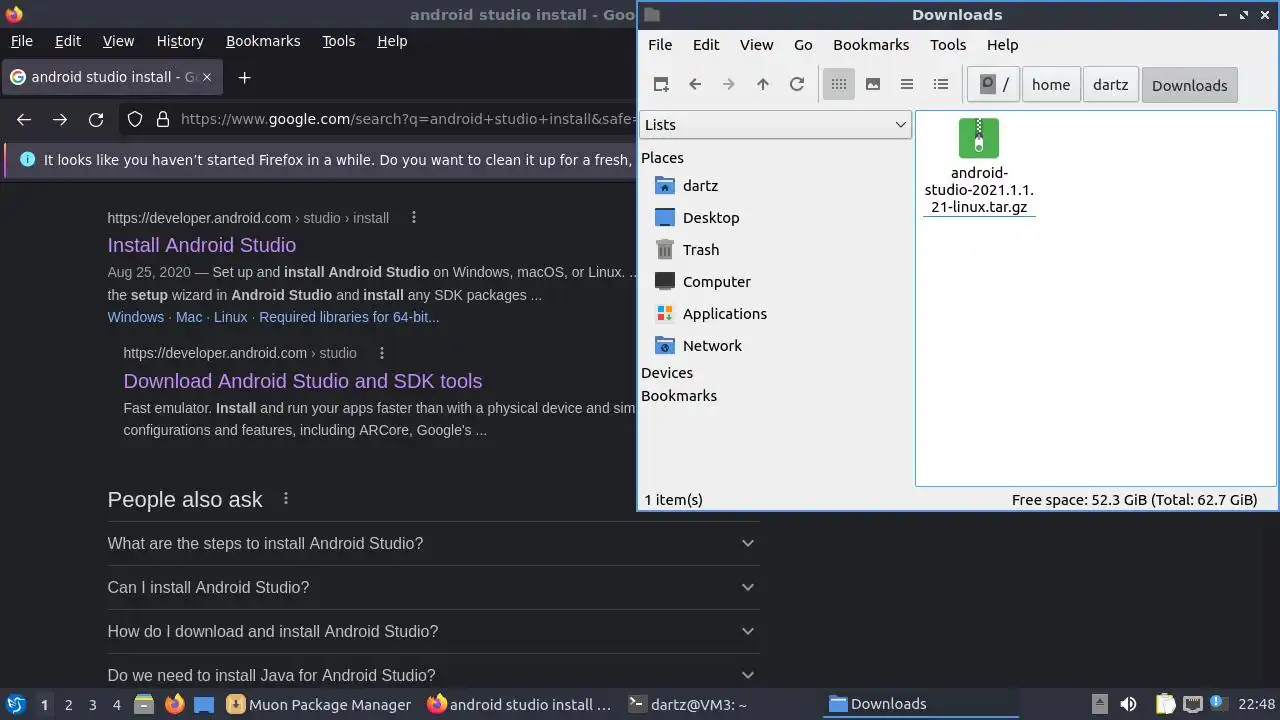Viewport: 1280px width, 720px height.
Task: Open options menu beside first search result
Action: (414, 218)
